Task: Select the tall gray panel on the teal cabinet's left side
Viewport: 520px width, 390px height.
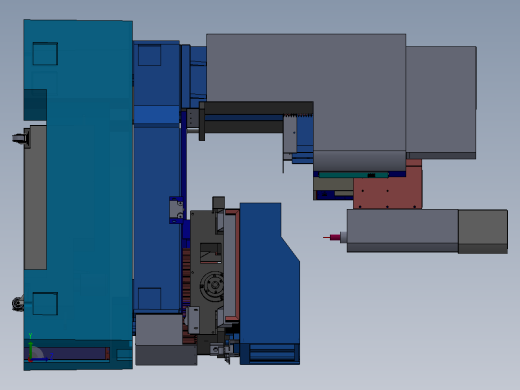Action: 35,197
